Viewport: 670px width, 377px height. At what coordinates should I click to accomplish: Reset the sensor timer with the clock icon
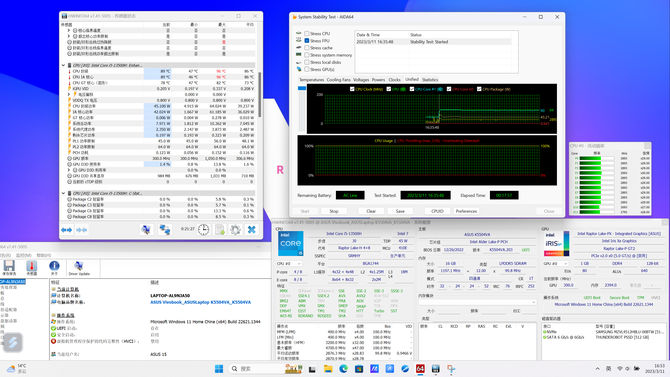point(203,230)
